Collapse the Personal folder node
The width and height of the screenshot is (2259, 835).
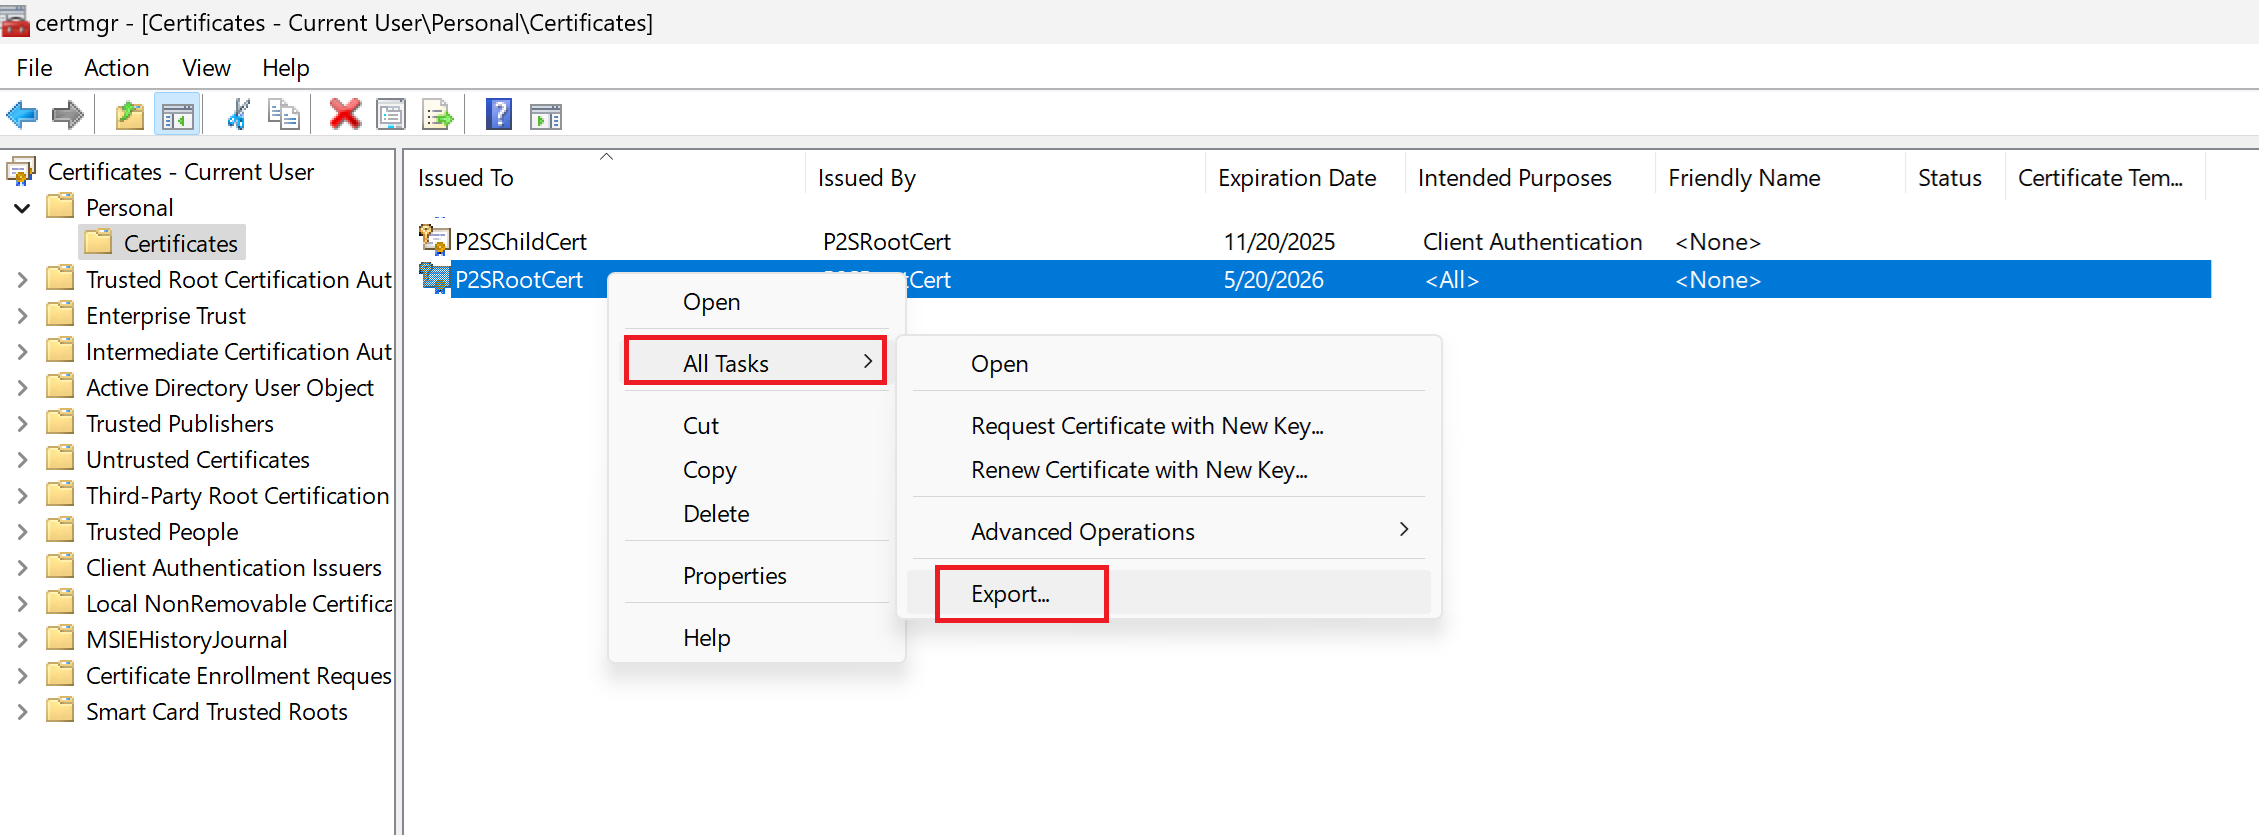(23, 208)
